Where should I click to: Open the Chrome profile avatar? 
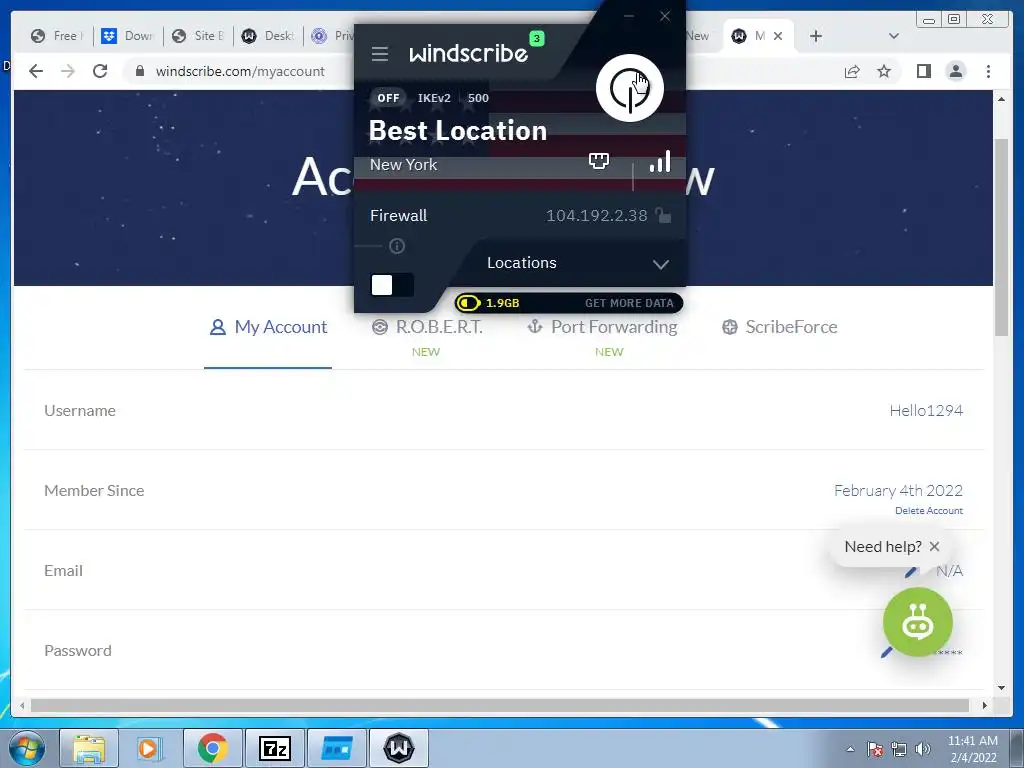point(955,71)
